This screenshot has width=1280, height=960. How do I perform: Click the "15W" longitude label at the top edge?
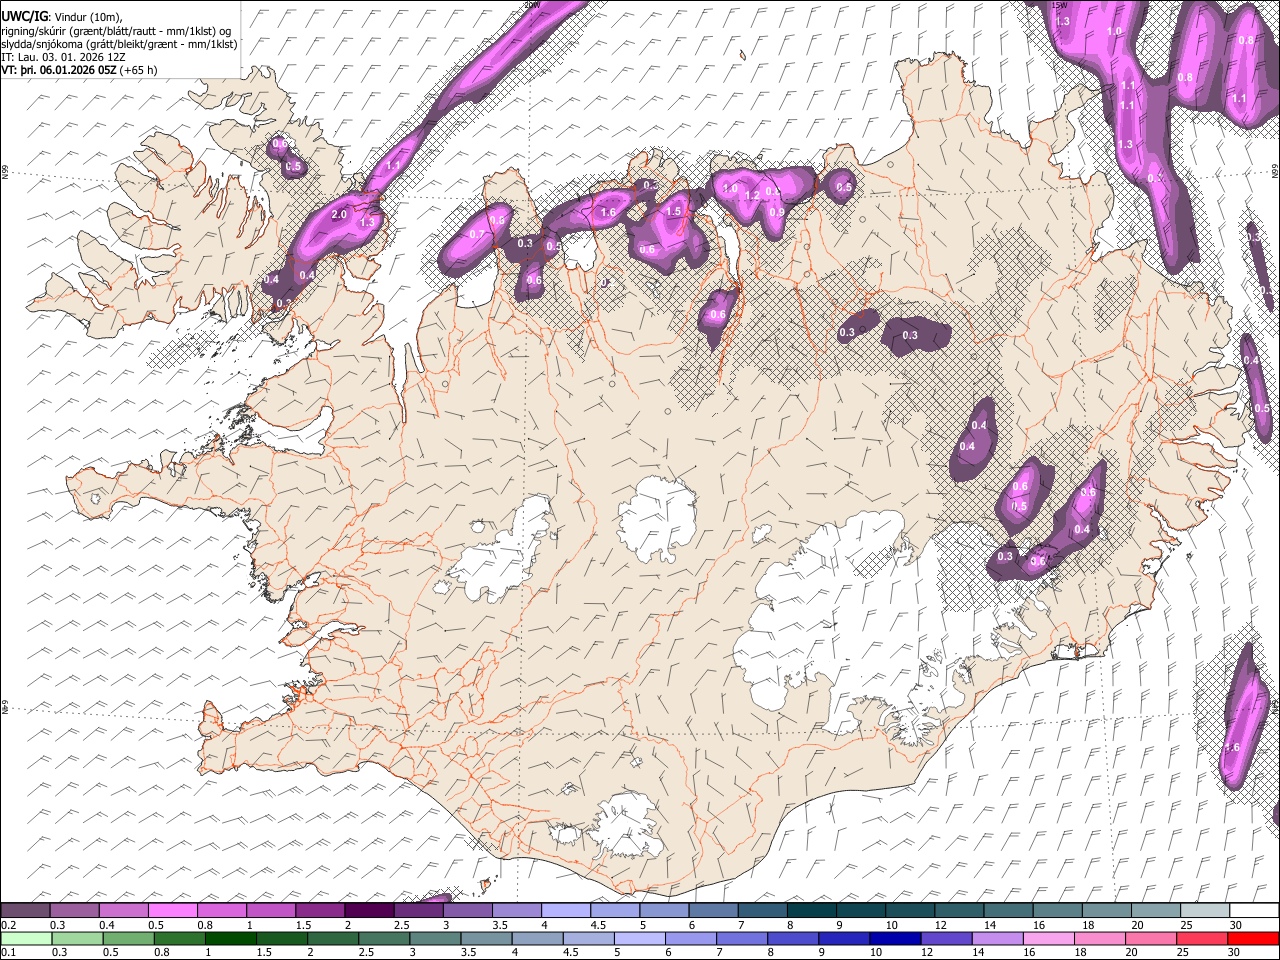point(1061,5)
